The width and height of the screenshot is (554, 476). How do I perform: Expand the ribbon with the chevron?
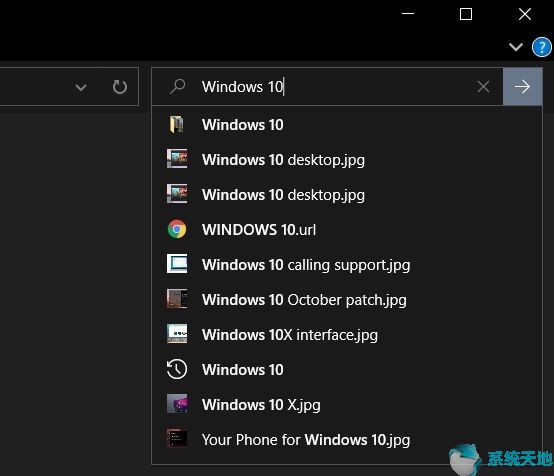click(515, 47)
